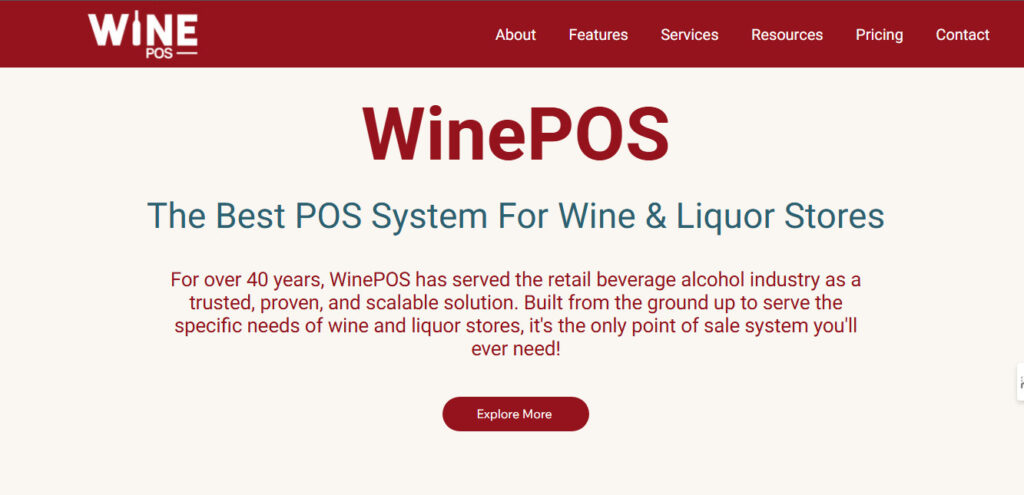Open the About menu item
The height and width of the screenshot is (495, 1024).
coord(515,35)
